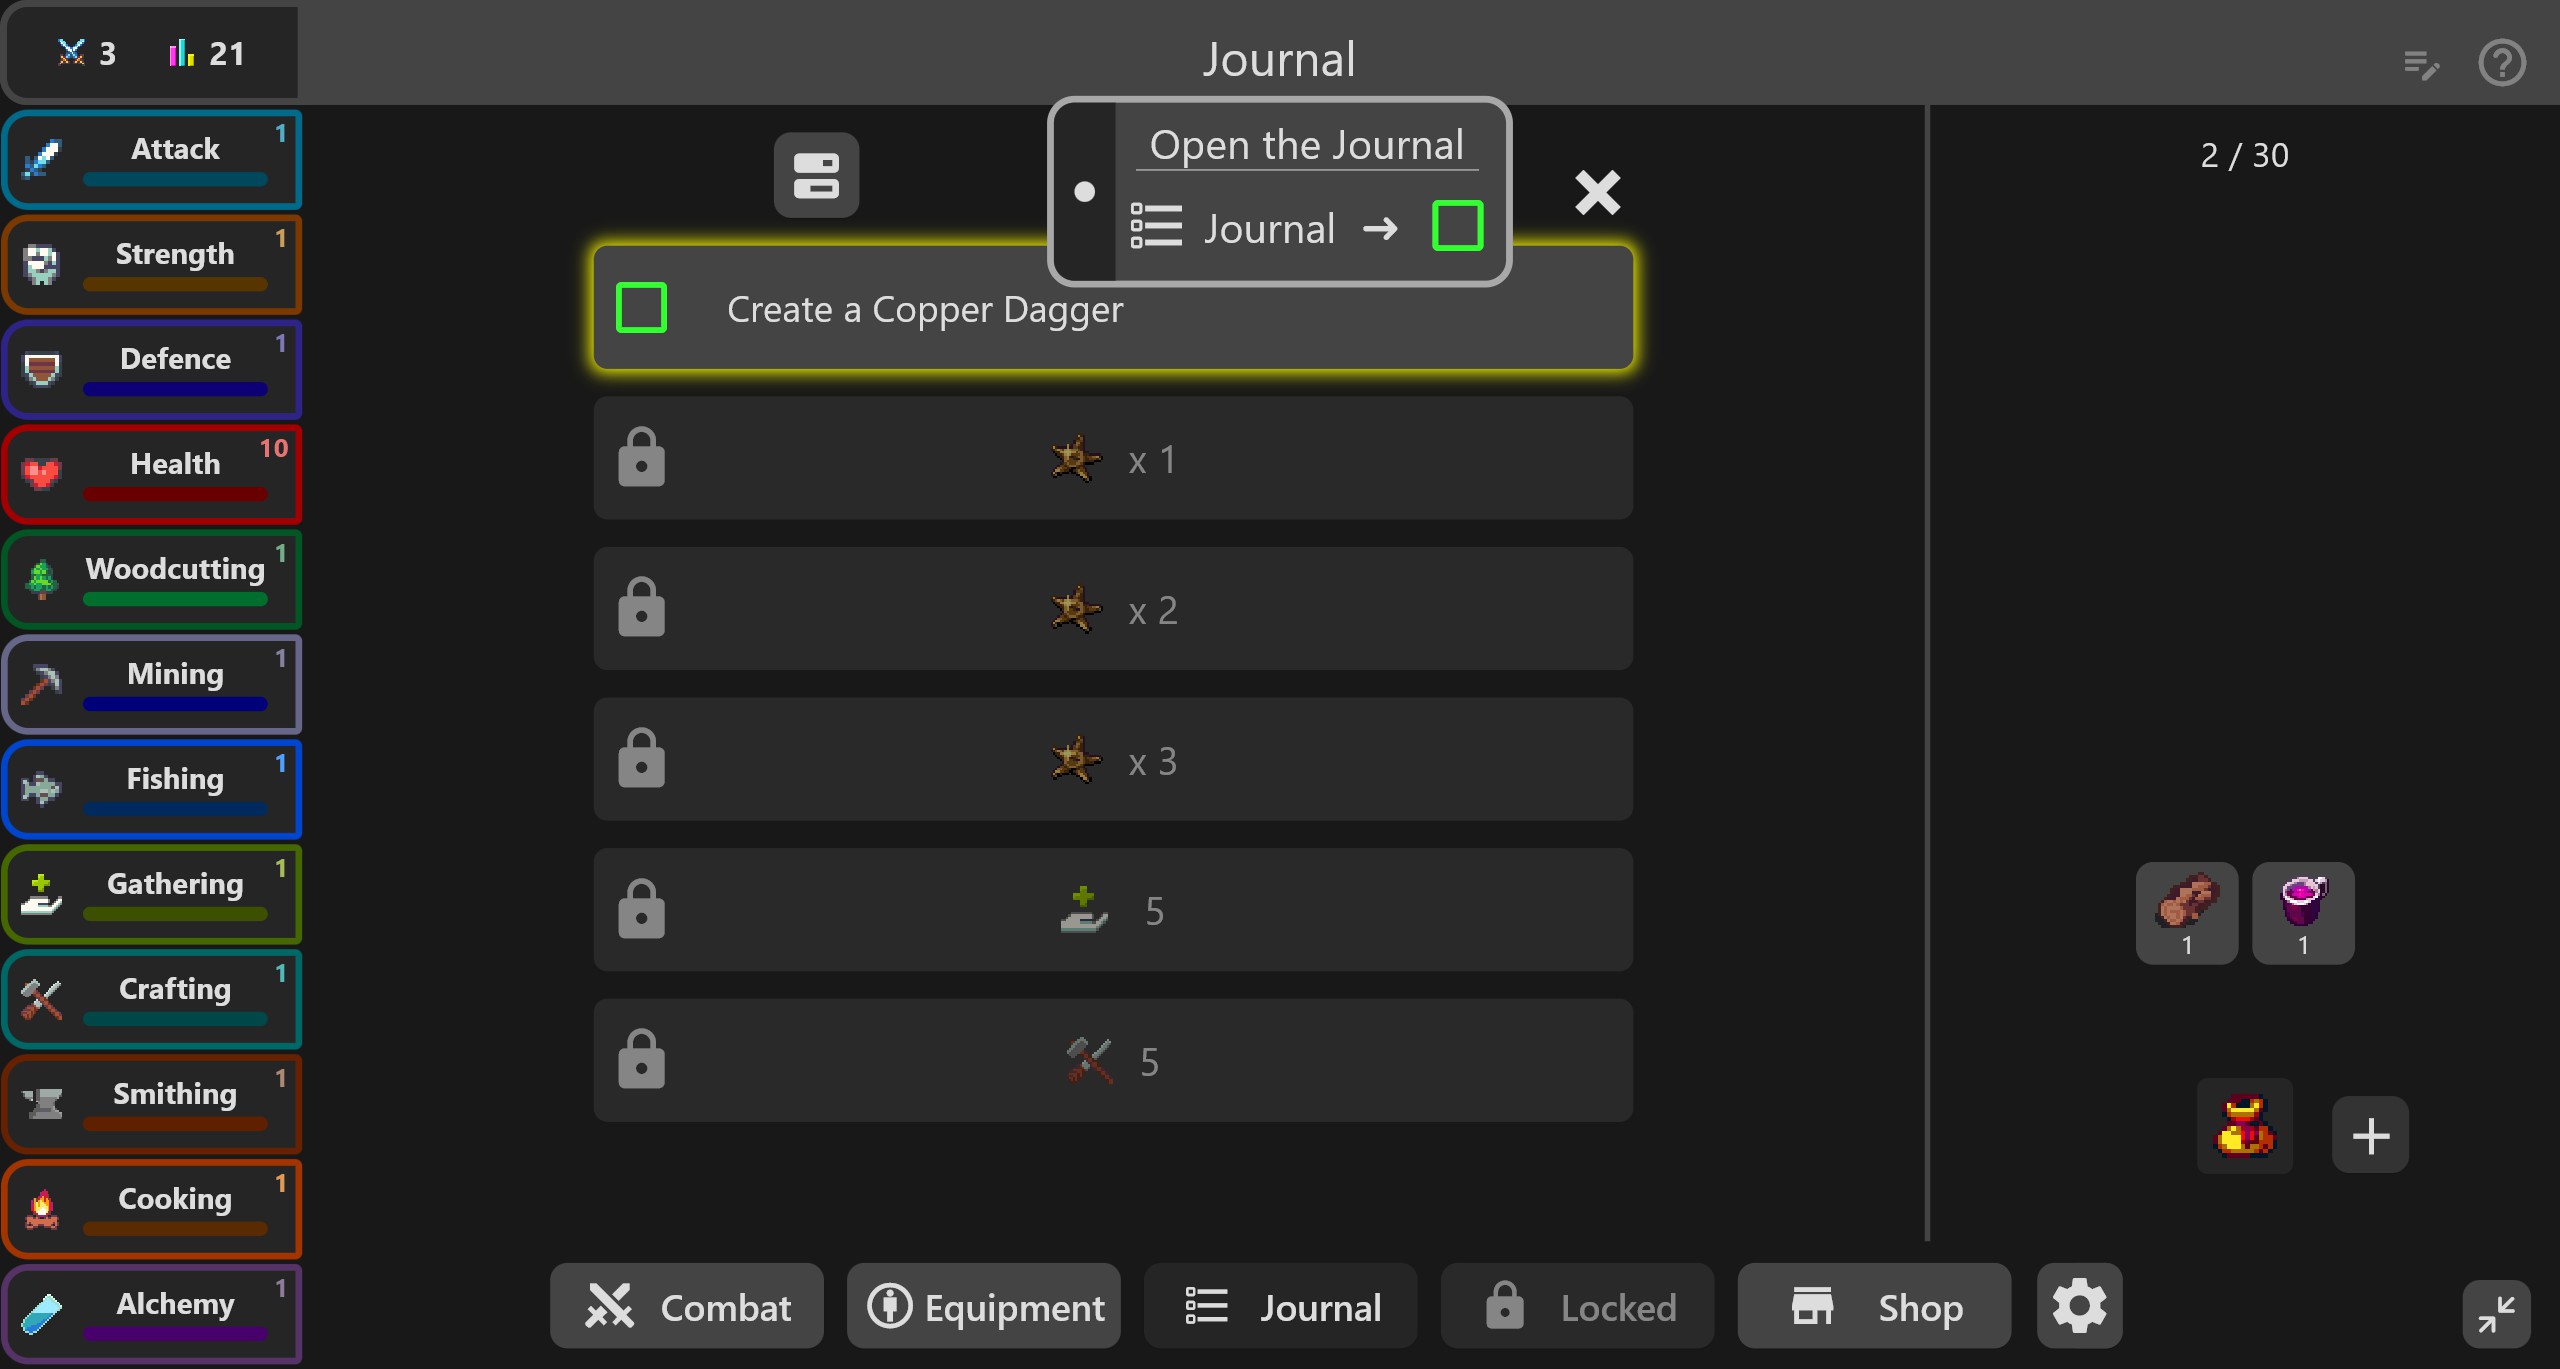Check the Create a Copper Dagger checkbox

[x=642, y=308]
